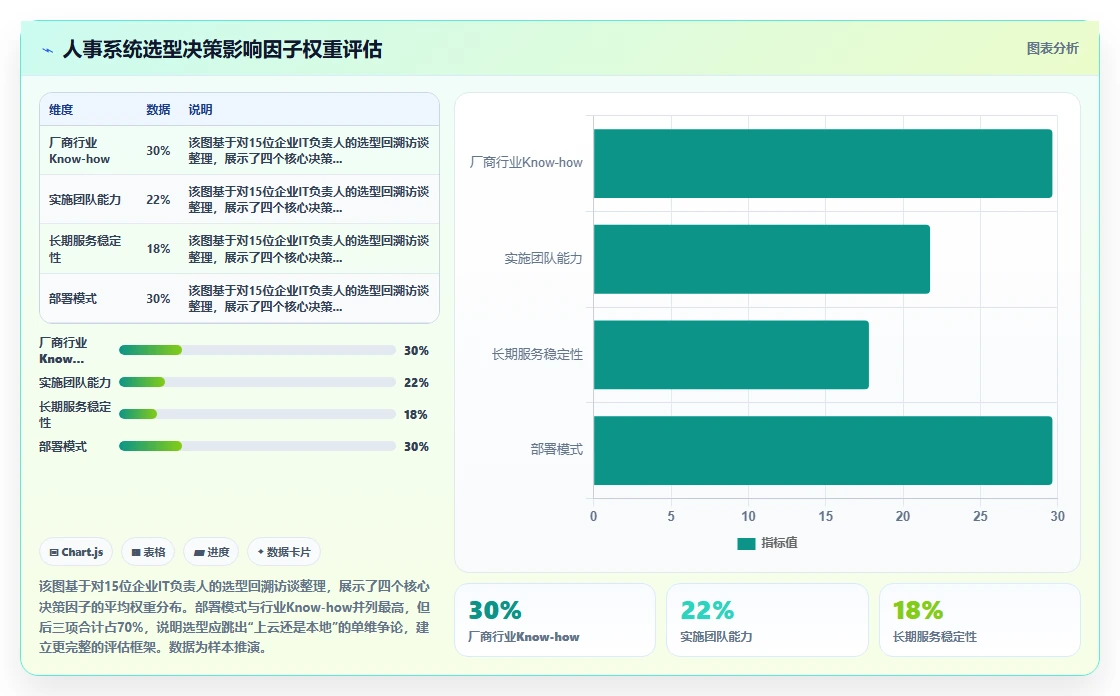Screen dimensions: 1120x696
Task: Click the chart axis label 长期服务稳定性
Action: (537, 354)
